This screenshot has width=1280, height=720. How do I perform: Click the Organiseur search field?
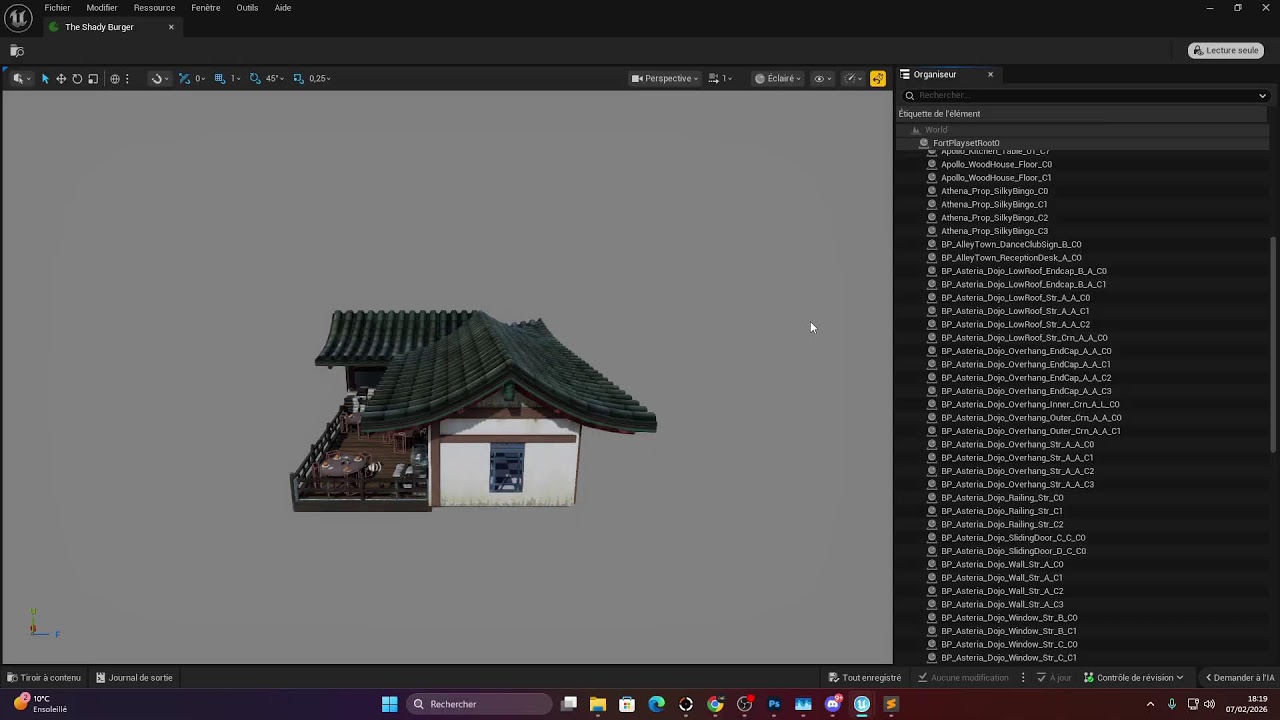coord(1084,95)
